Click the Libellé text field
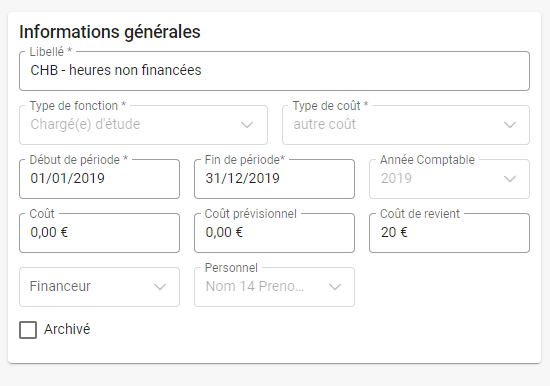Screen dimensions: 550x386 click(274, 71)
